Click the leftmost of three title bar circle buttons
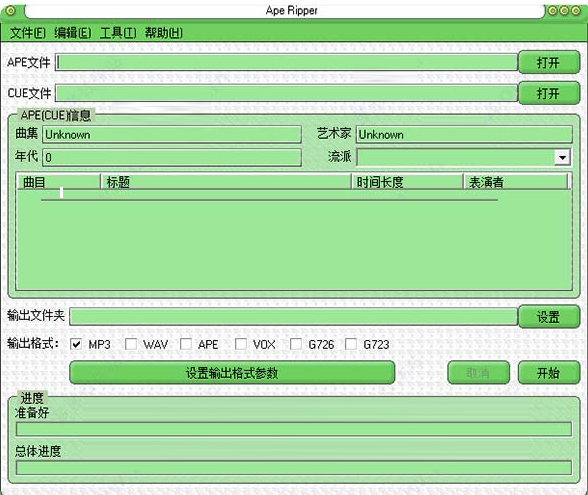Viewport: 588px width, 495px height. point(552,10)
